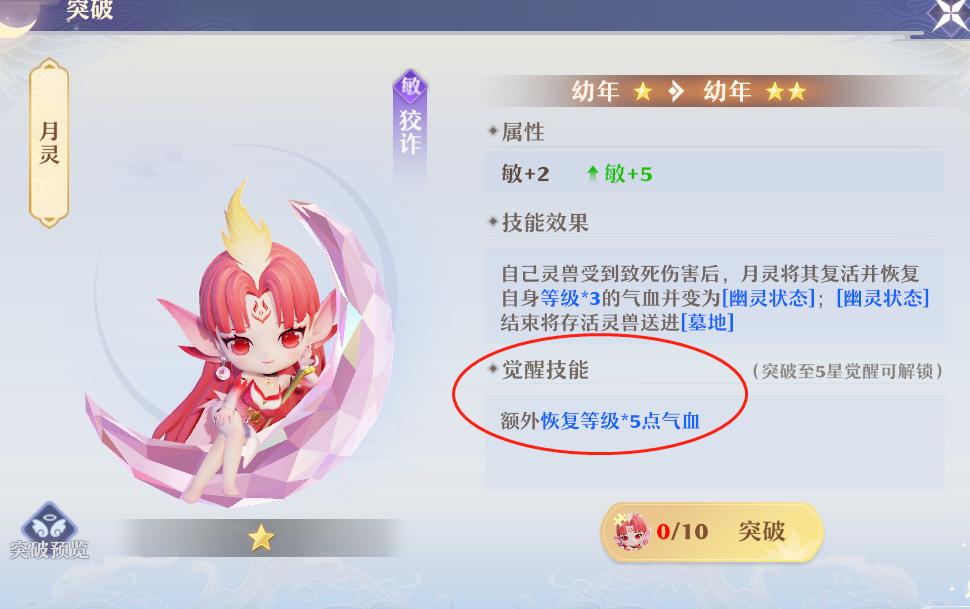Click the Moon Spirit shard icon beside 0/10
Image resolution: width=970 pixels, height=609 pixels.
[x=632, y=532]
